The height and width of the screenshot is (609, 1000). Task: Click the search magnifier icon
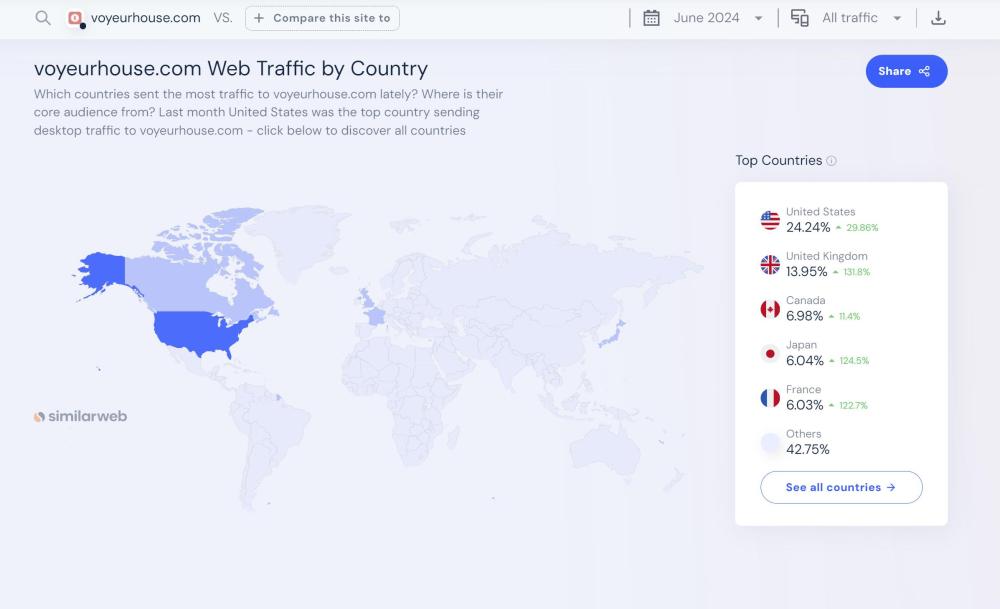(x=43, y=18)
